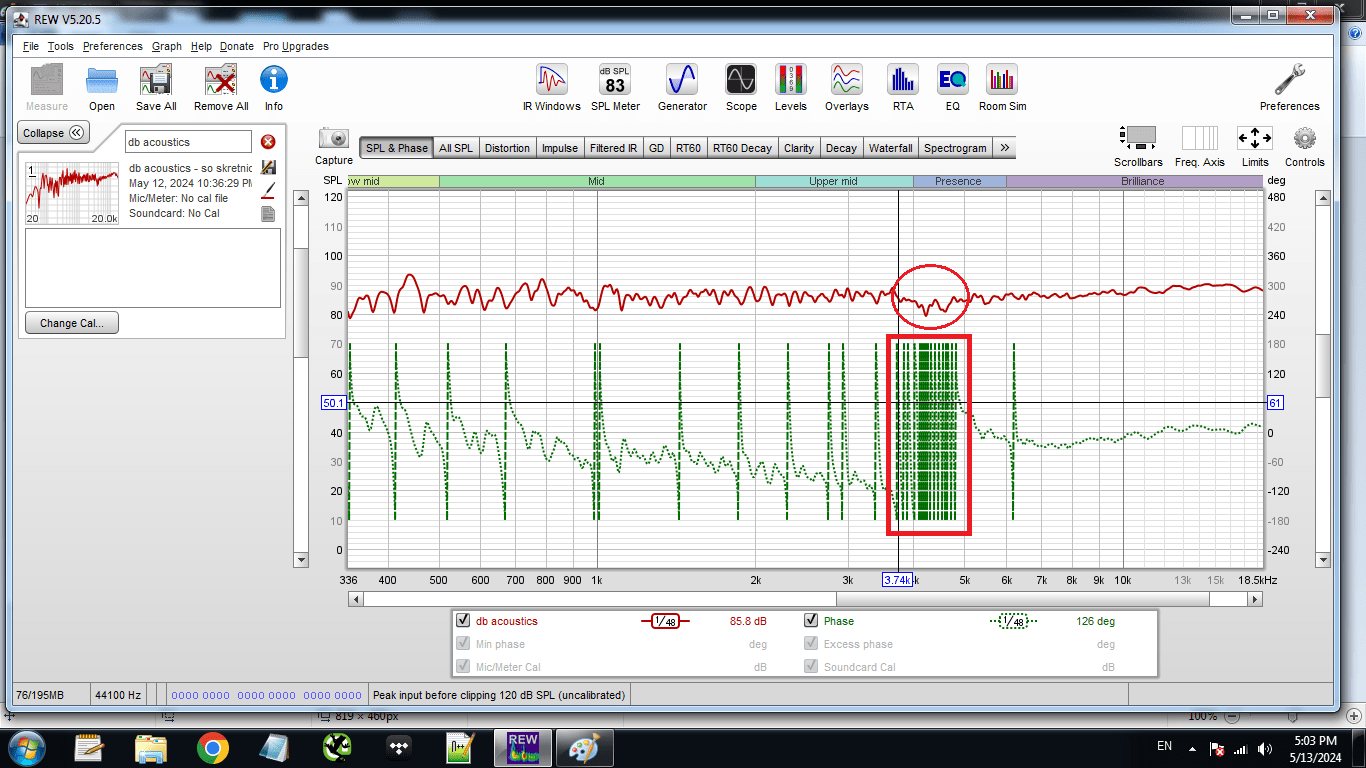
Task: Open Chrome from the taskbar
Action: [212, 747]
